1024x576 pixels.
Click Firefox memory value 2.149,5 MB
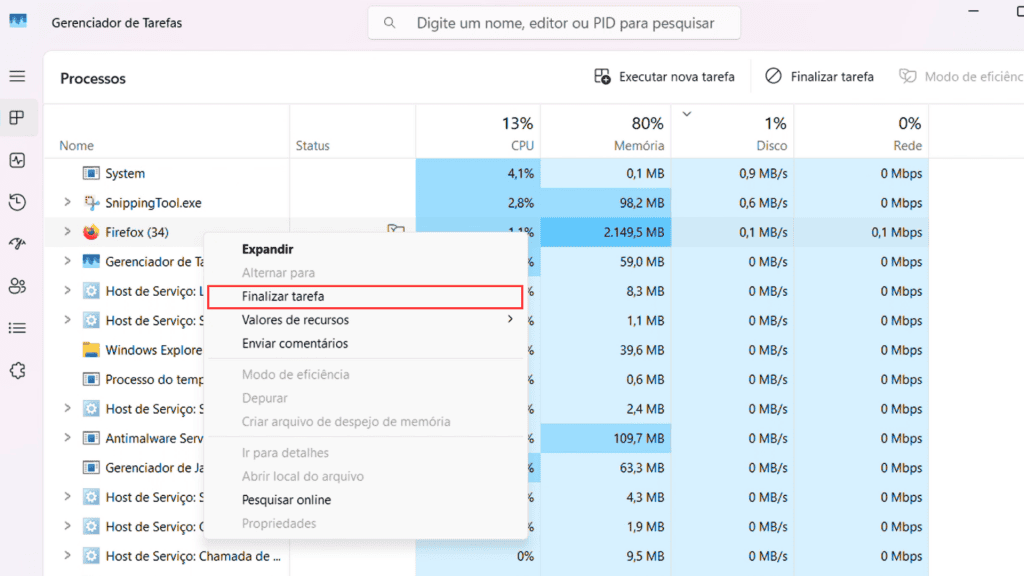[x=605, y=232]
